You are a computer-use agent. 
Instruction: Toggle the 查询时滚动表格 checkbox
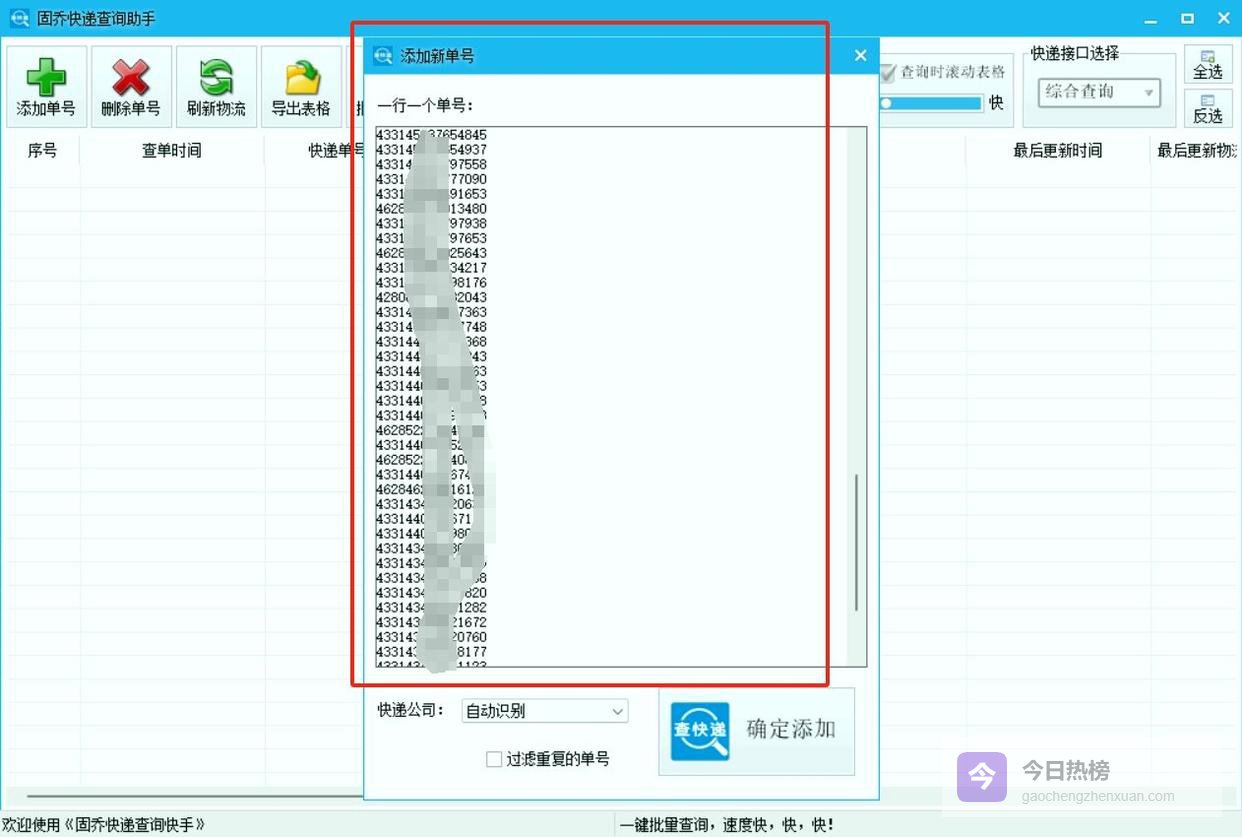[887, 73]
